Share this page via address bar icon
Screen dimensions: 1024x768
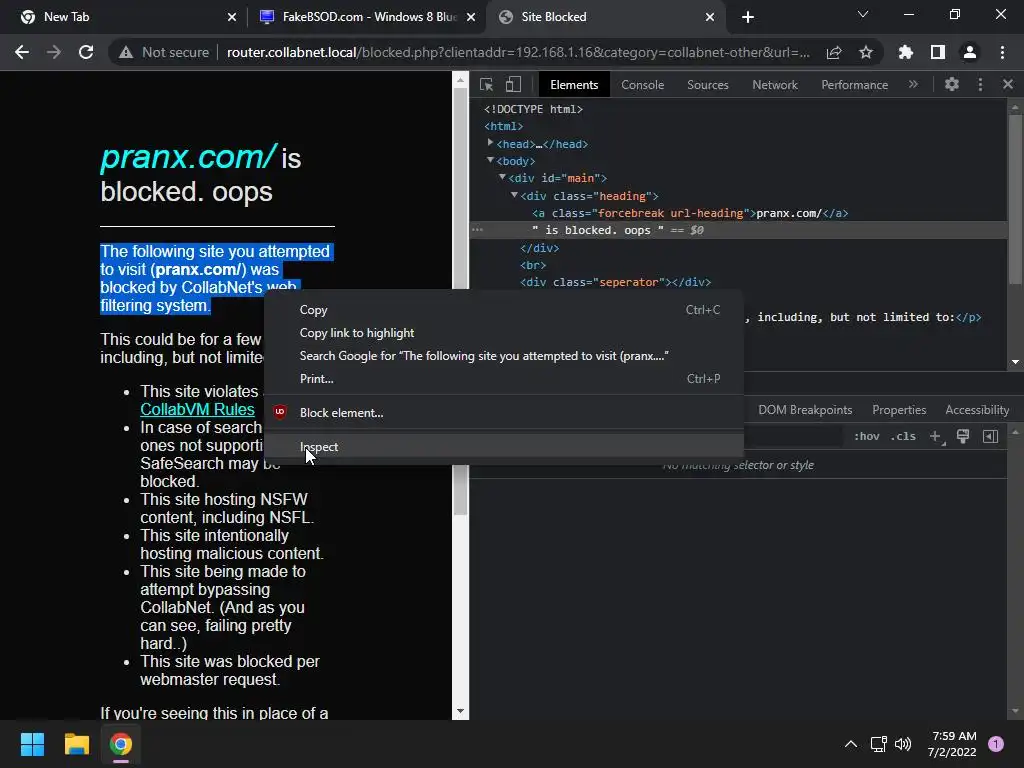834,52
